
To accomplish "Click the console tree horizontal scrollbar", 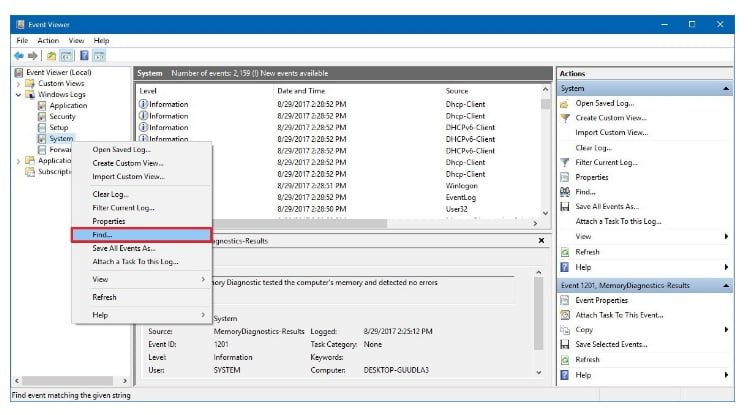I will pyautogui.click(x=70, y=381).
